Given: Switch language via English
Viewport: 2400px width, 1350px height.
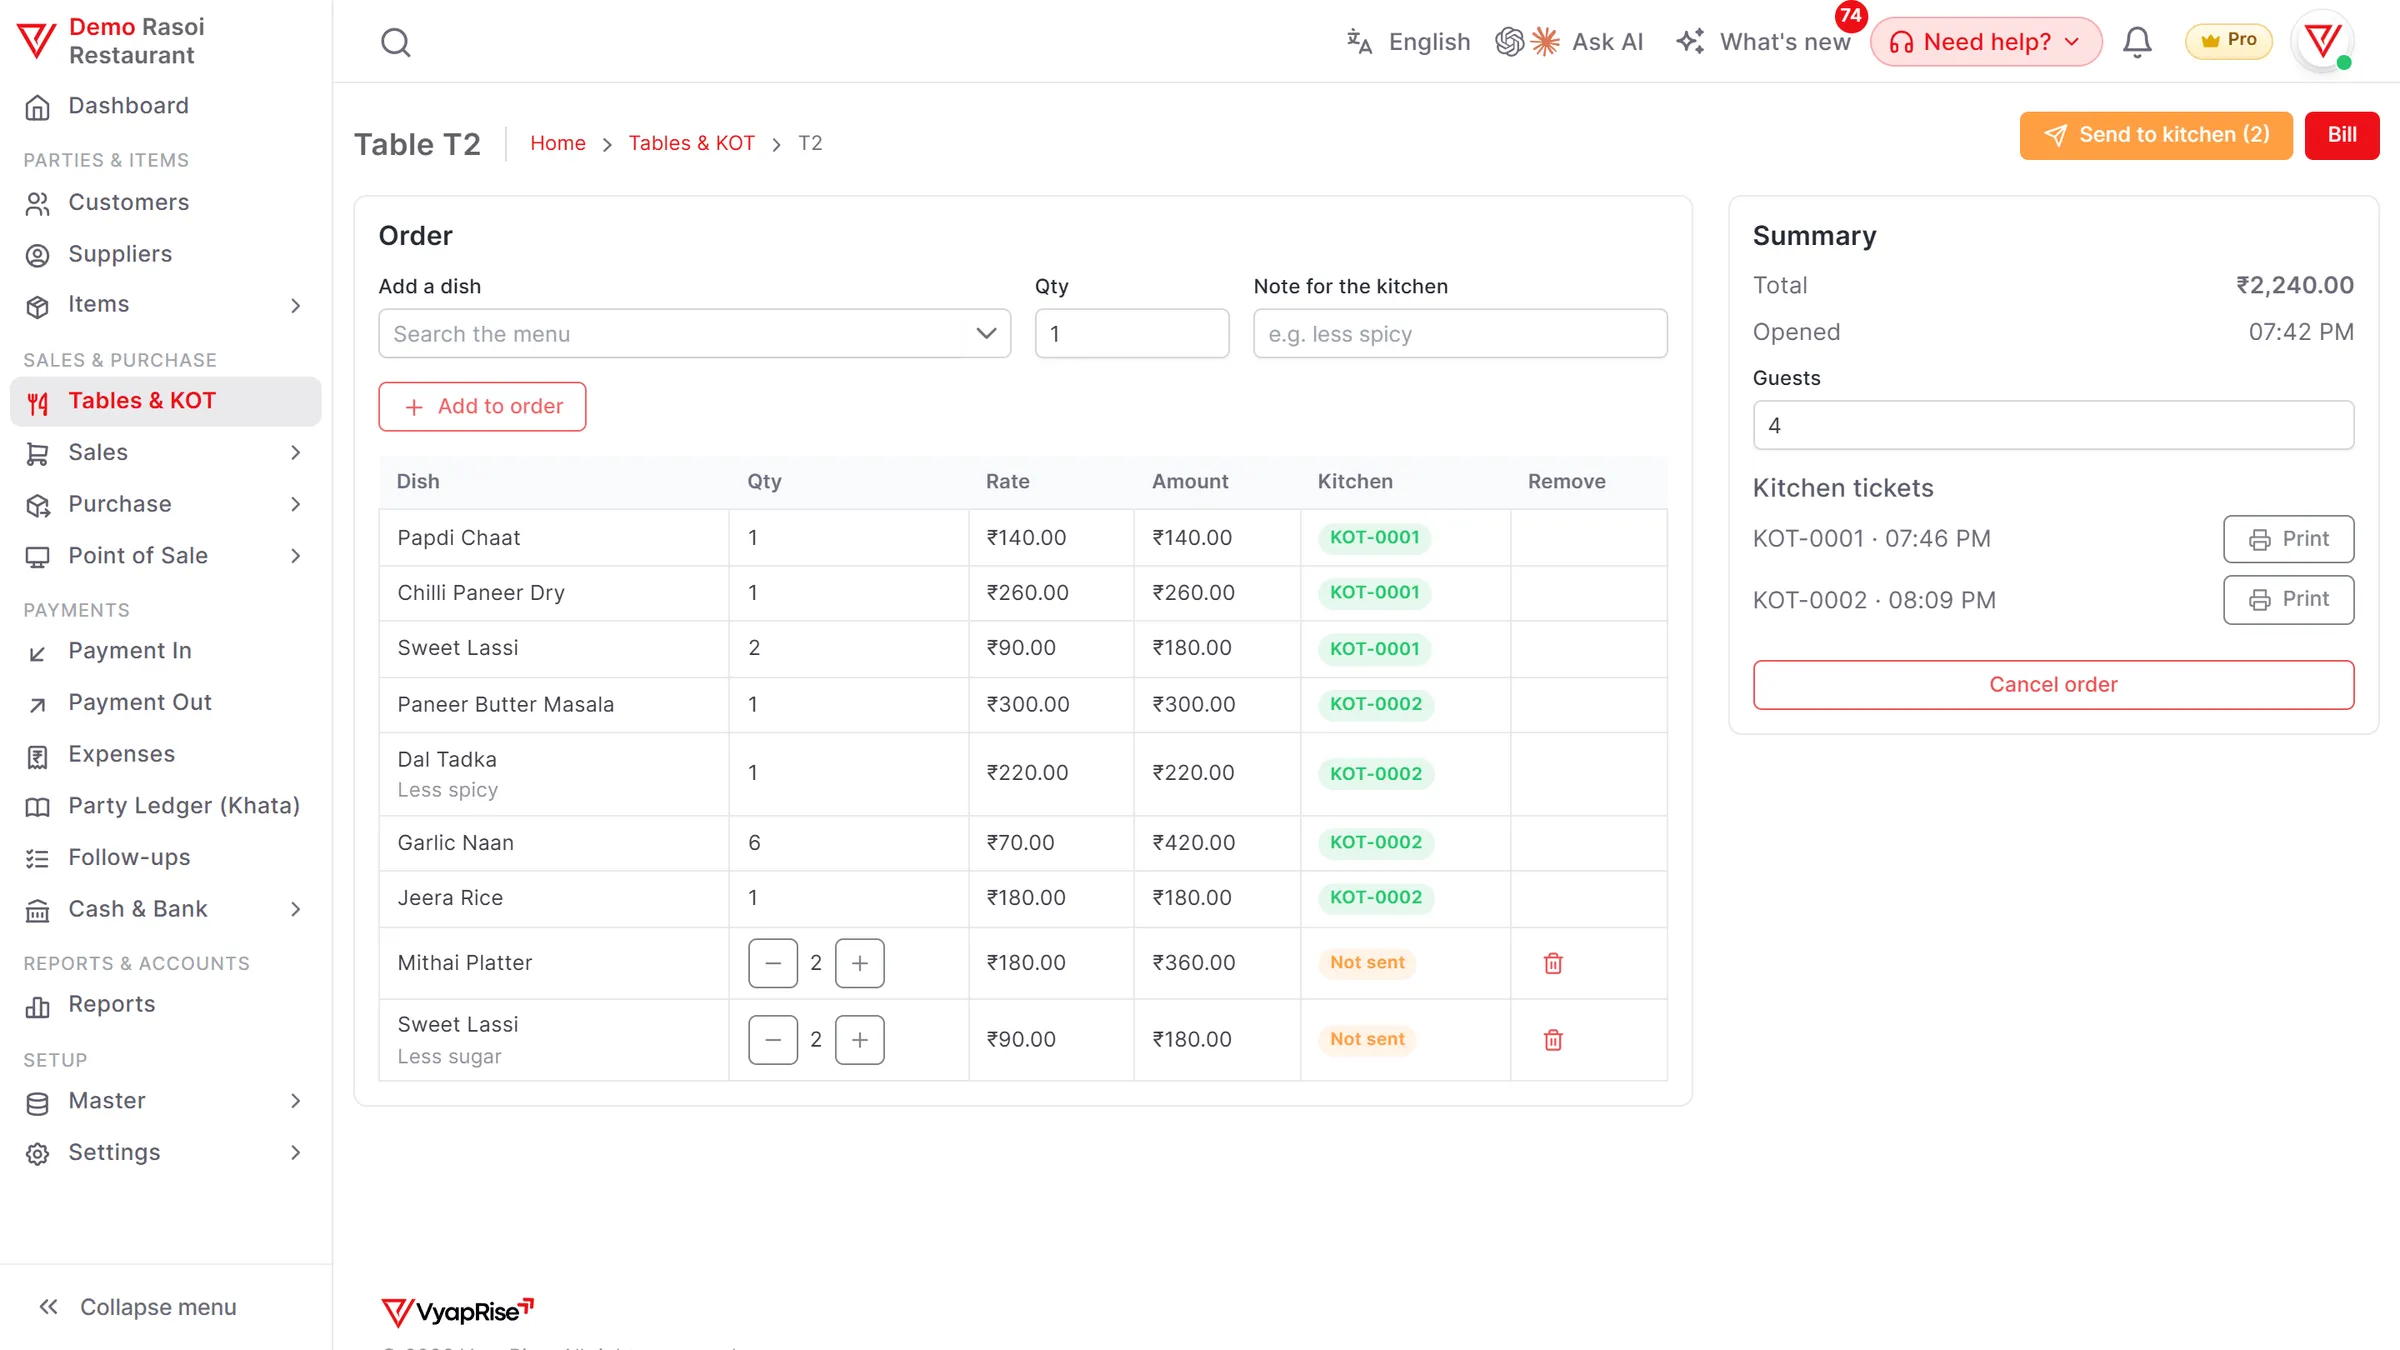Looking at the screenshot, I should coord(1409,42).
